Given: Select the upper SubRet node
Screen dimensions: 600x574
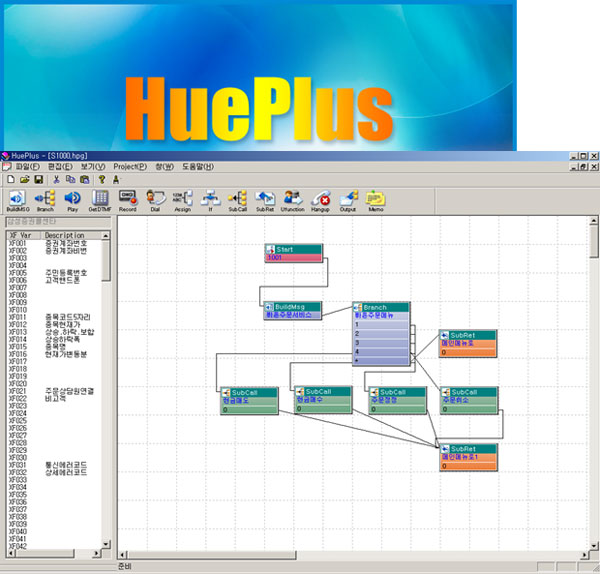Looking at the screenshot, I should [468, 344].
